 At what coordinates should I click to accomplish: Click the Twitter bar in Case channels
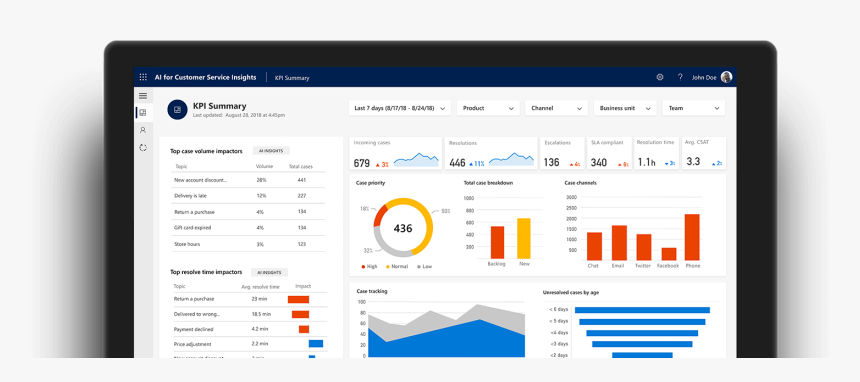[644, 248]
